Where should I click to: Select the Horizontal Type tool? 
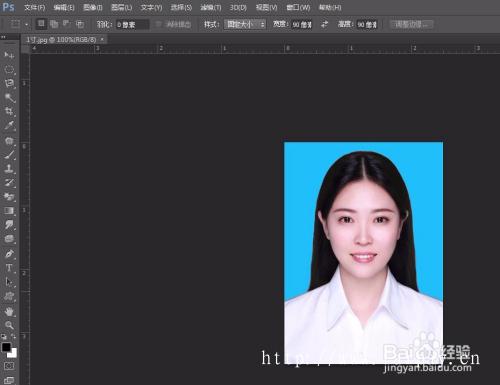pyautogui.click(x=9, y=268)
